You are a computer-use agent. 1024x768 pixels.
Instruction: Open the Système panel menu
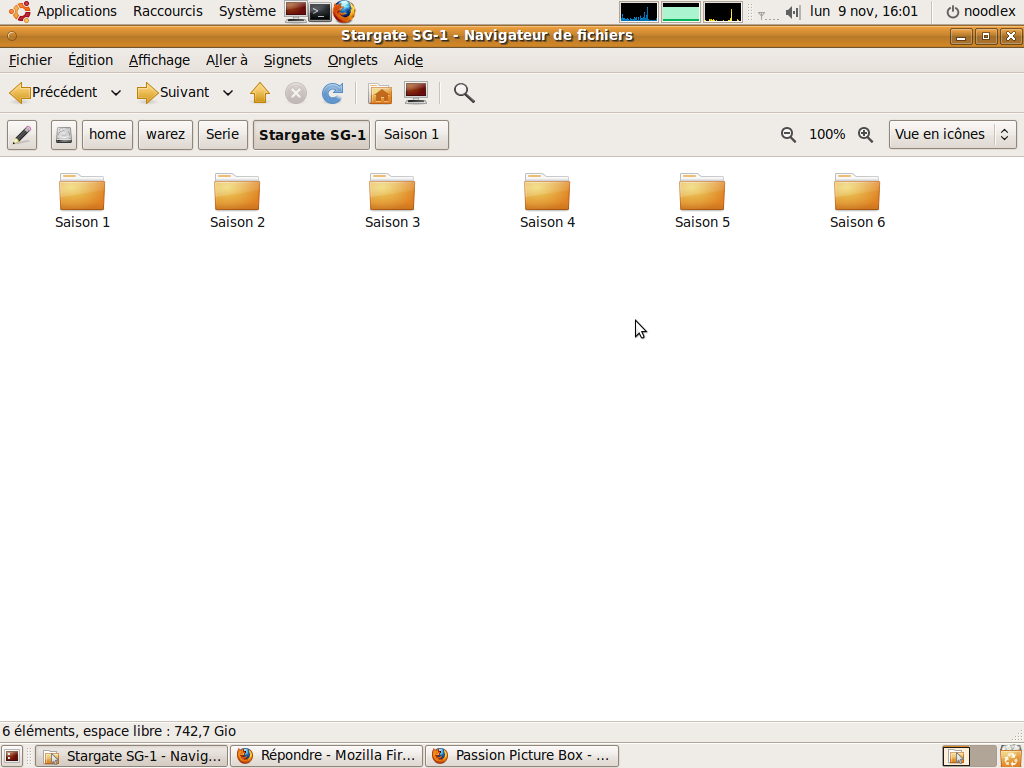pos(247,11)
